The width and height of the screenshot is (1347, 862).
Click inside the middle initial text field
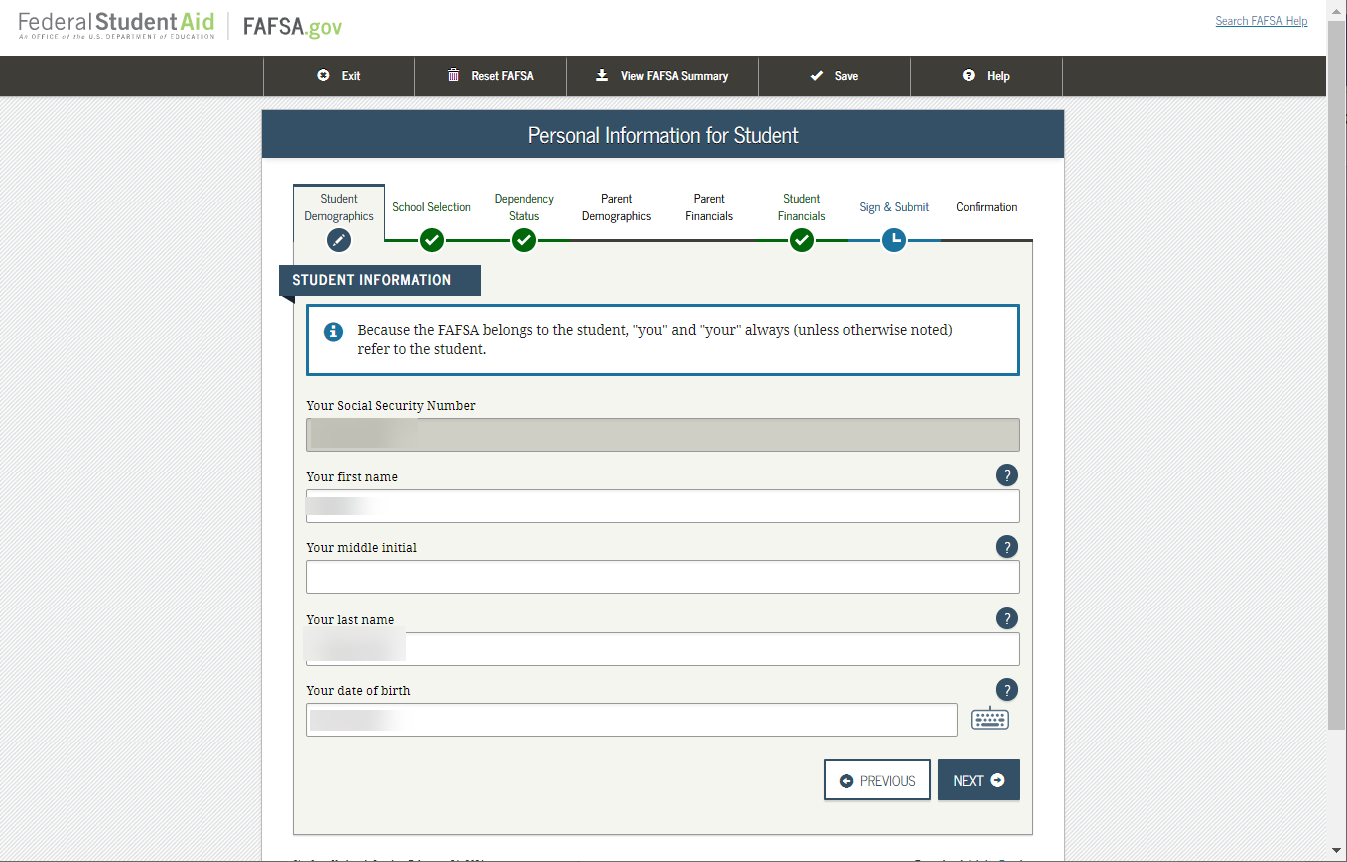[662, 577]
